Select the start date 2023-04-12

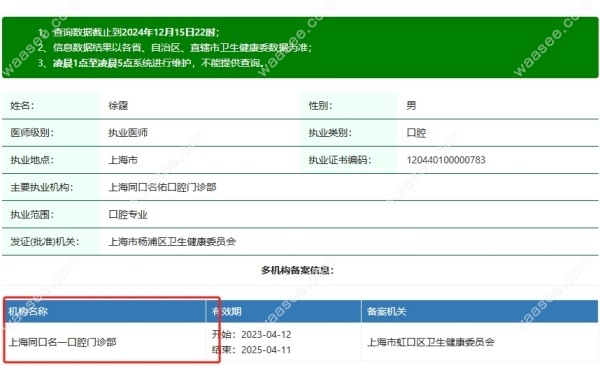tap(266, 335)
